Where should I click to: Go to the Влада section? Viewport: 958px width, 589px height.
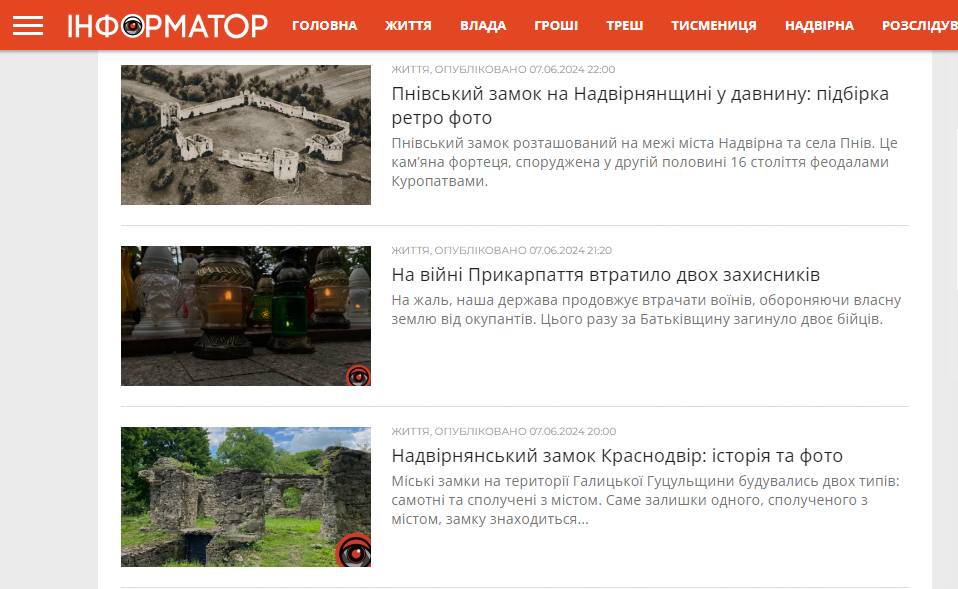pos(483,26)
